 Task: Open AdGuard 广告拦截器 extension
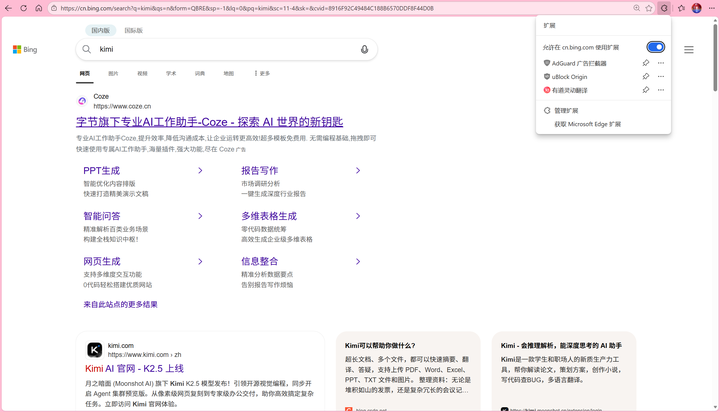tap(579, 63)
